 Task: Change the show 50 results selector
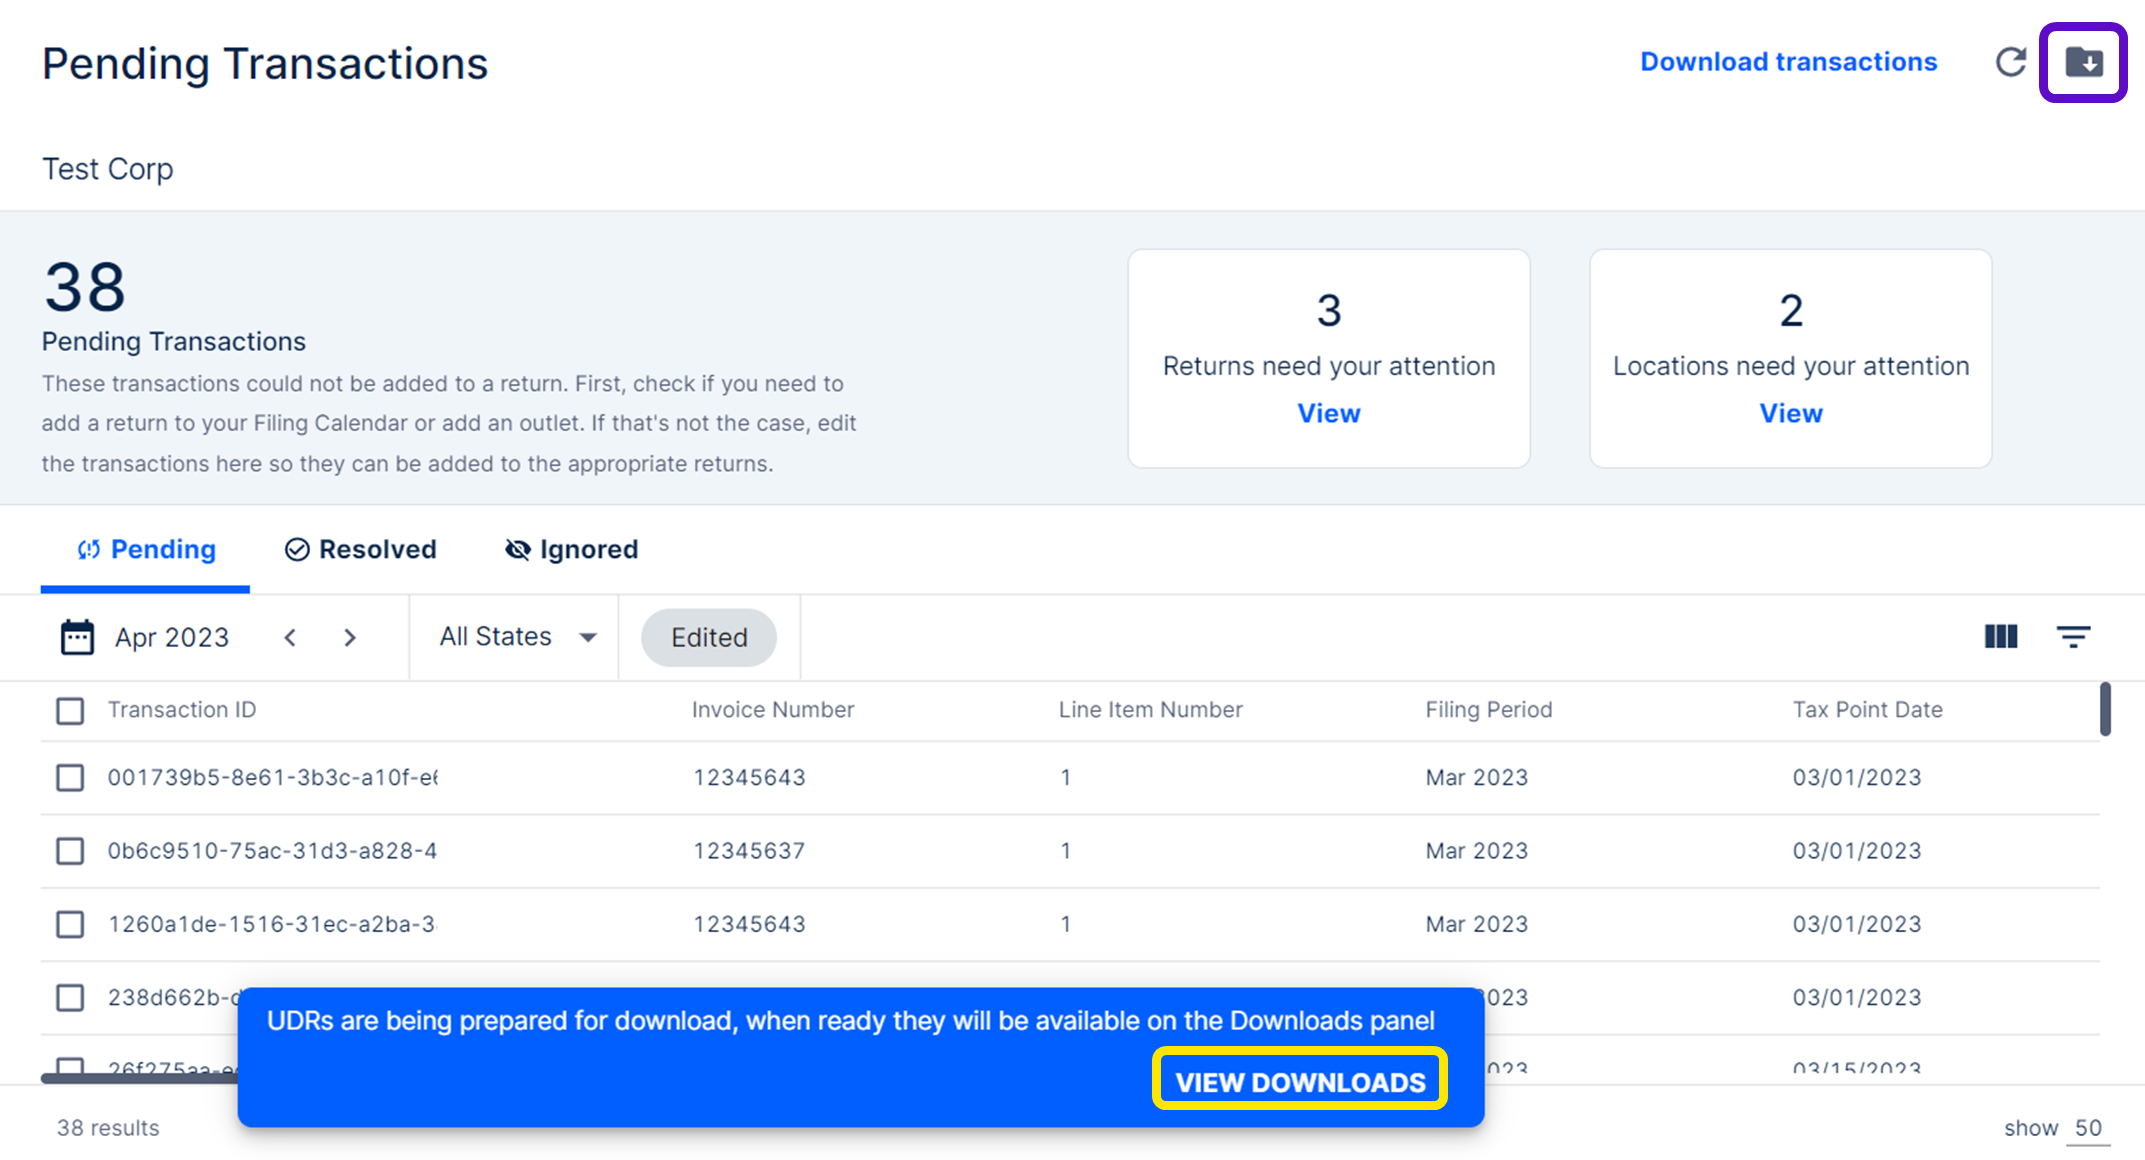[x=2088, y=1128]
